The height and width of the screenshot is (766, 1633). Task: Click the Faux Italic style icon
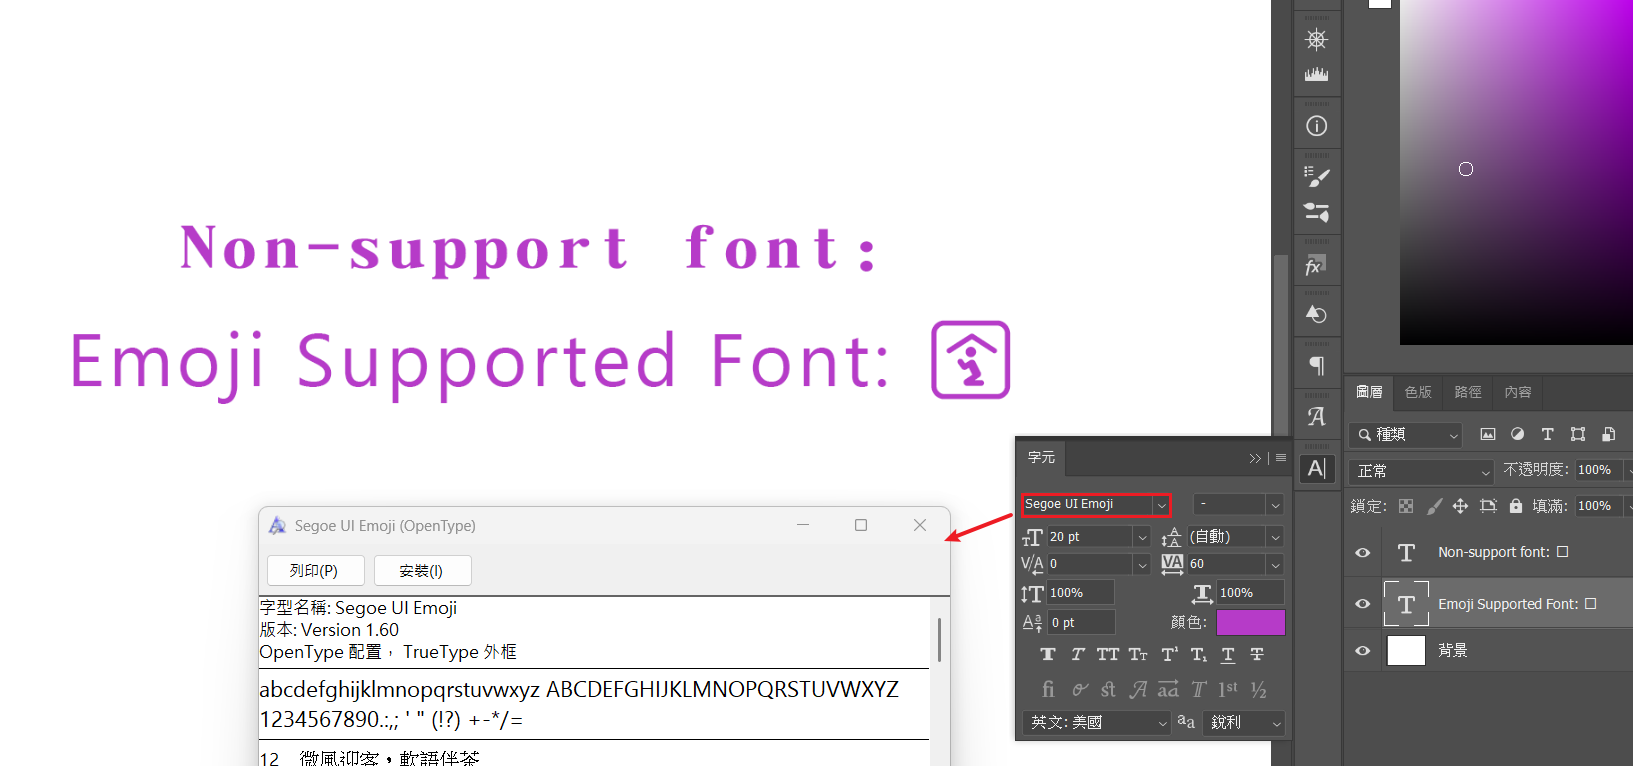pos(1078,654)
